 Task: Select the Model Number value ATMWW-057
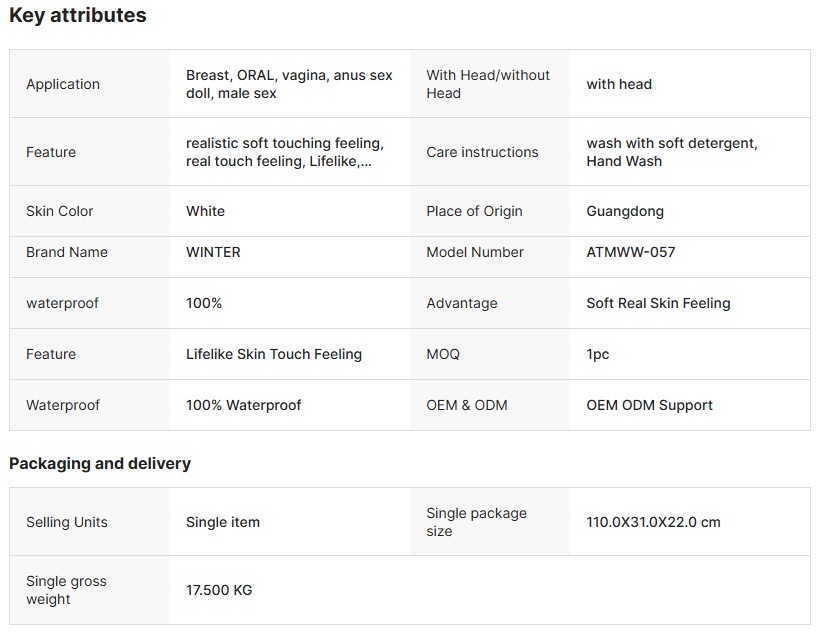point(631,252)
